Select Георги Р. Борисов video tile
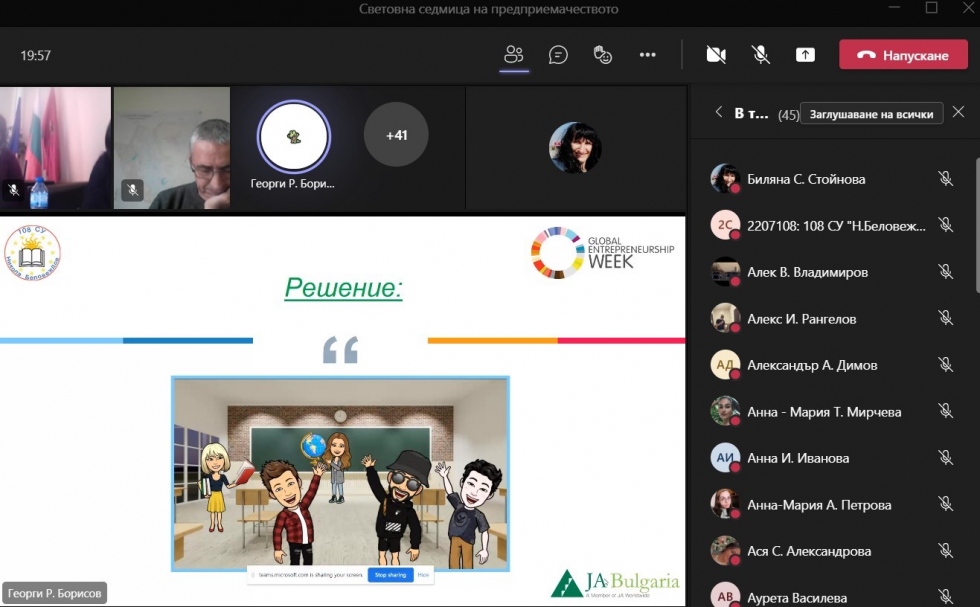 point(293,145)
